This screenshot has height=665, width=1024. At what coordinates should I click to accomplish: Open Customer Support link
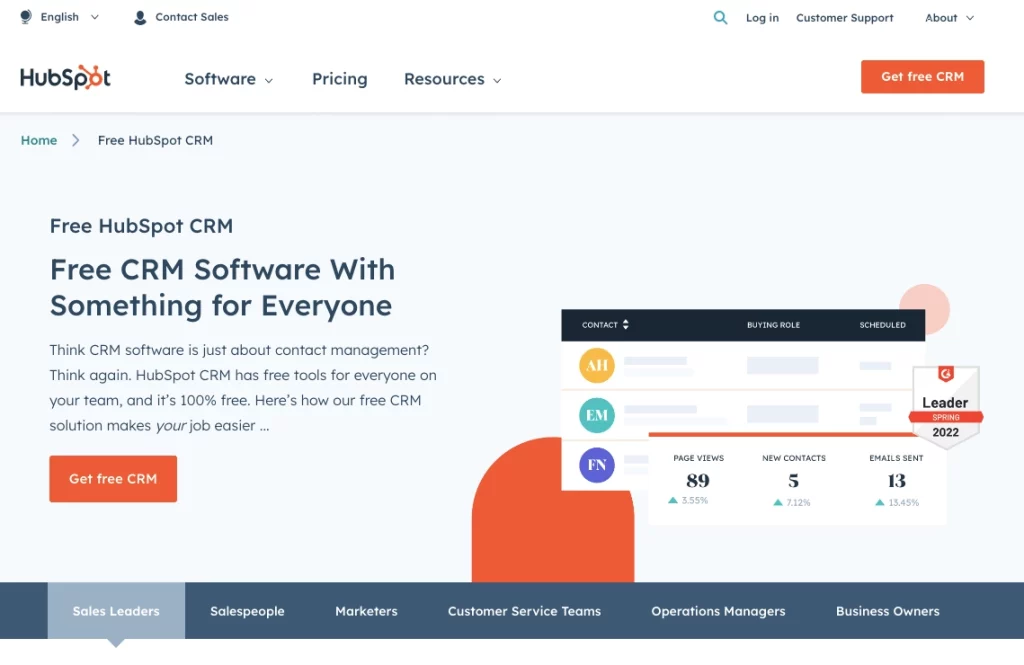tap(844, 18)
